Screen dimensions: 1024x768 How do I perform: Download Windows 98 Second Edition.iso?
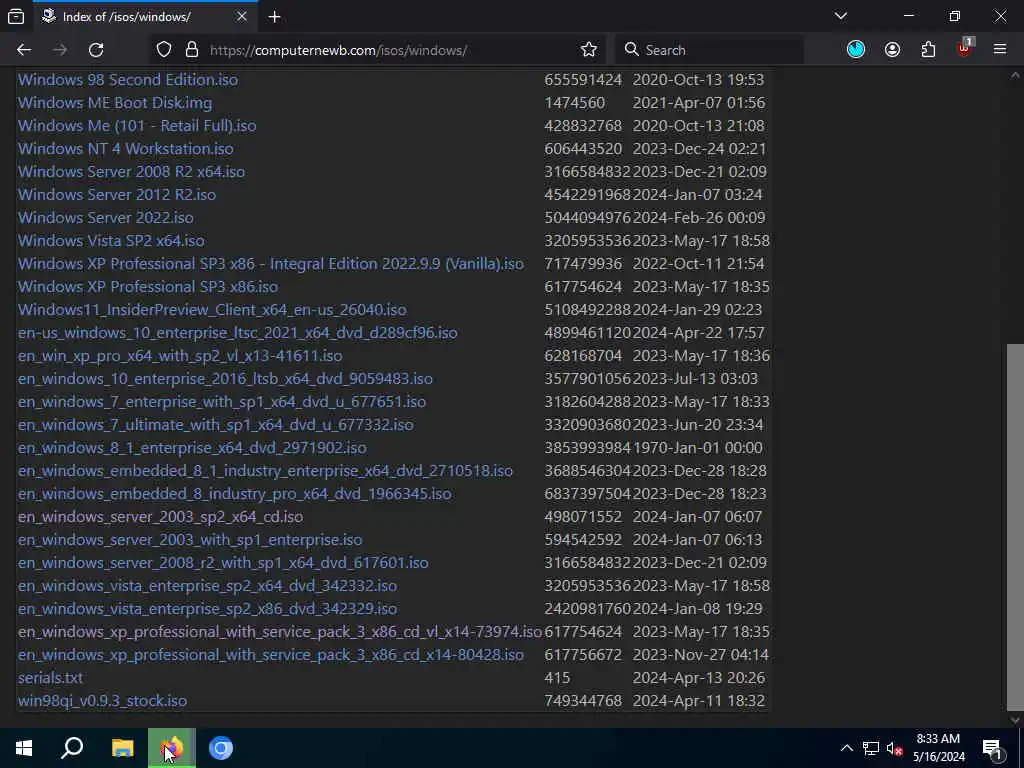click(x=128, y=80)
